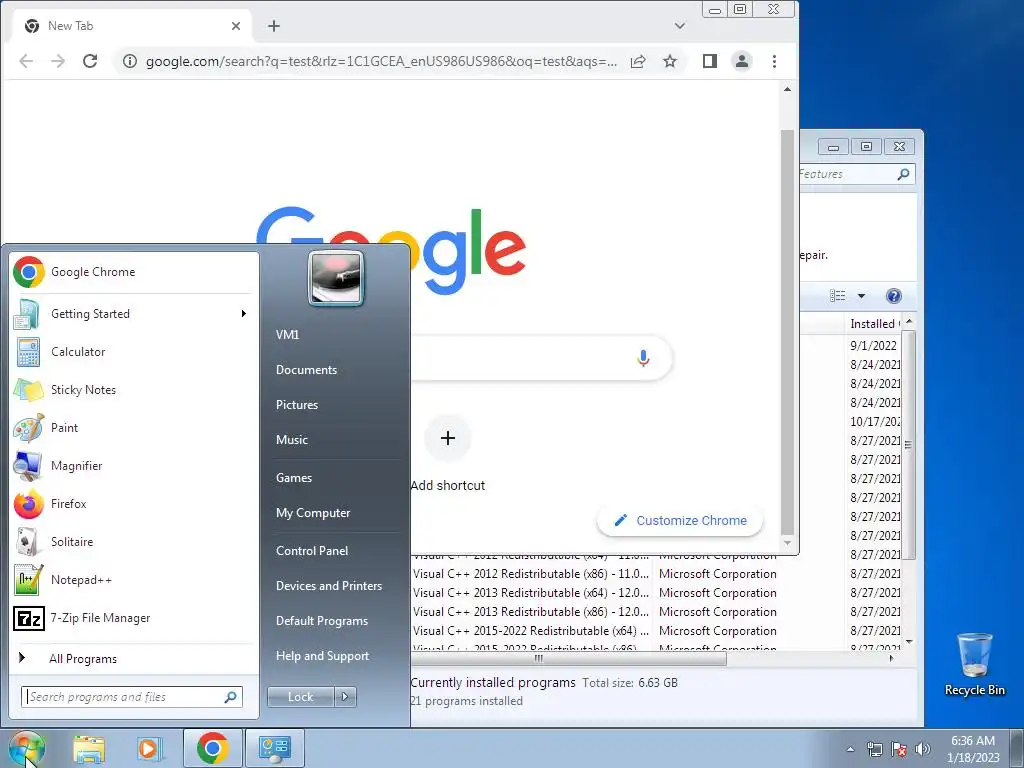Go back in Chrome
This screenshot has width=1024, height=768.
26,61
